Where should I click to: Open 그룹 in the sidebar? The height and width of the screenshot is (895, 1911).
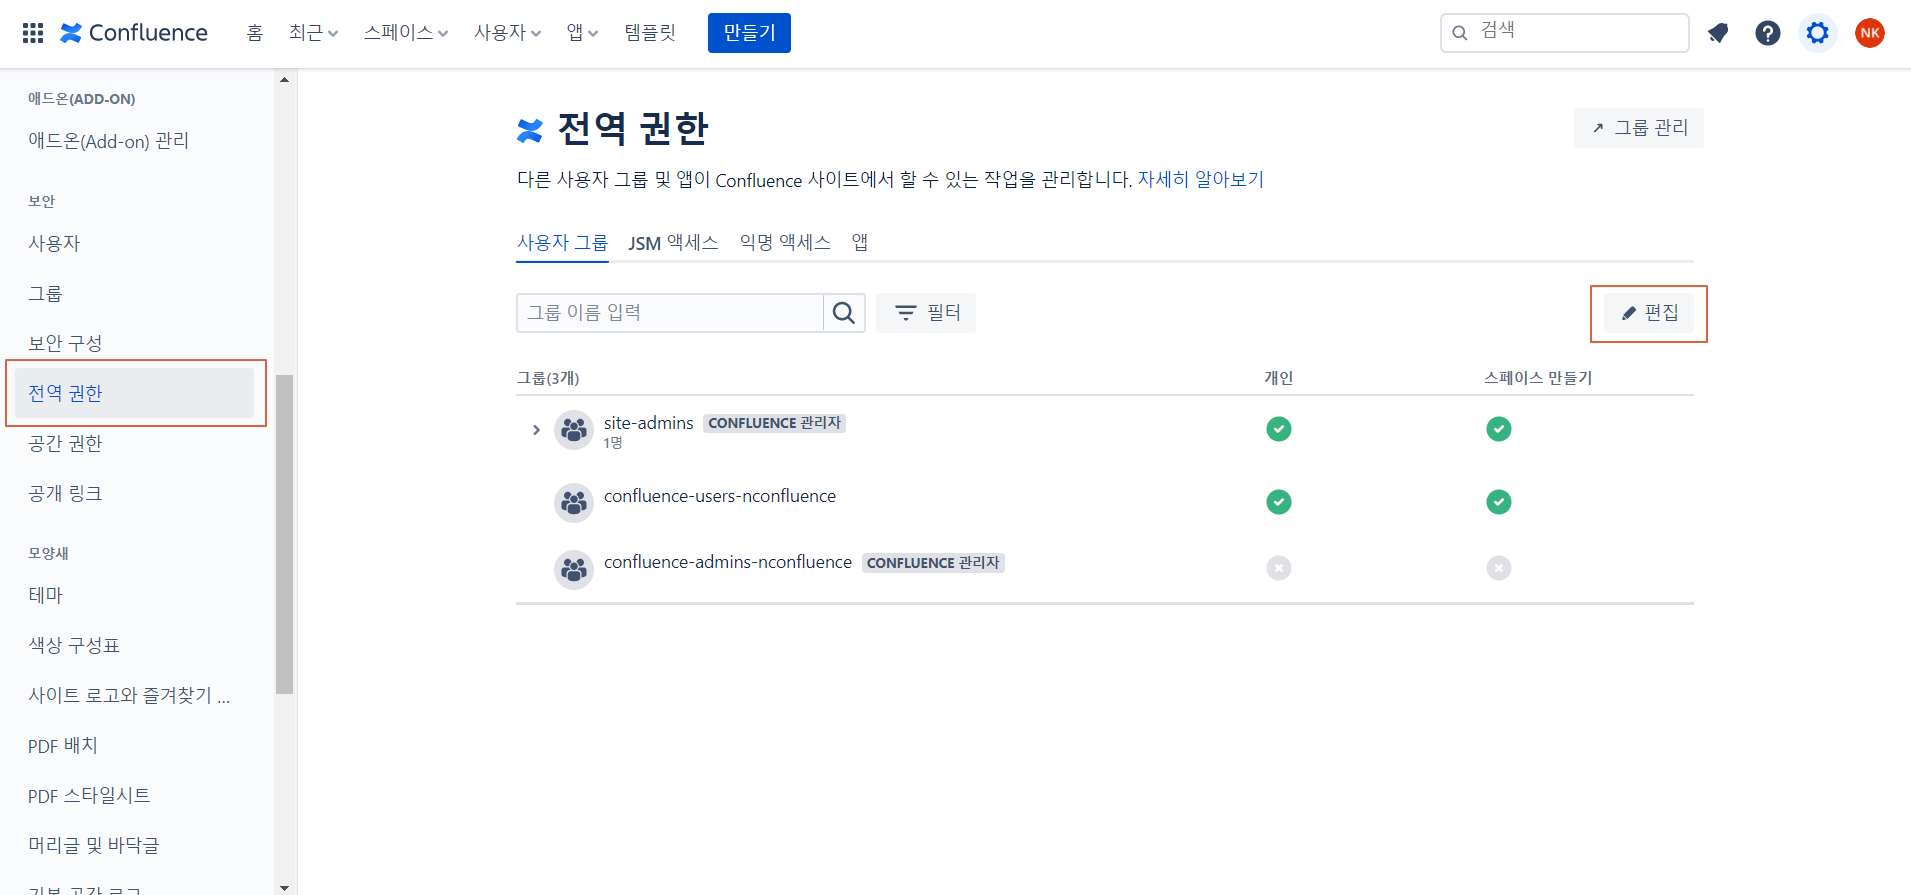(45, 293)
